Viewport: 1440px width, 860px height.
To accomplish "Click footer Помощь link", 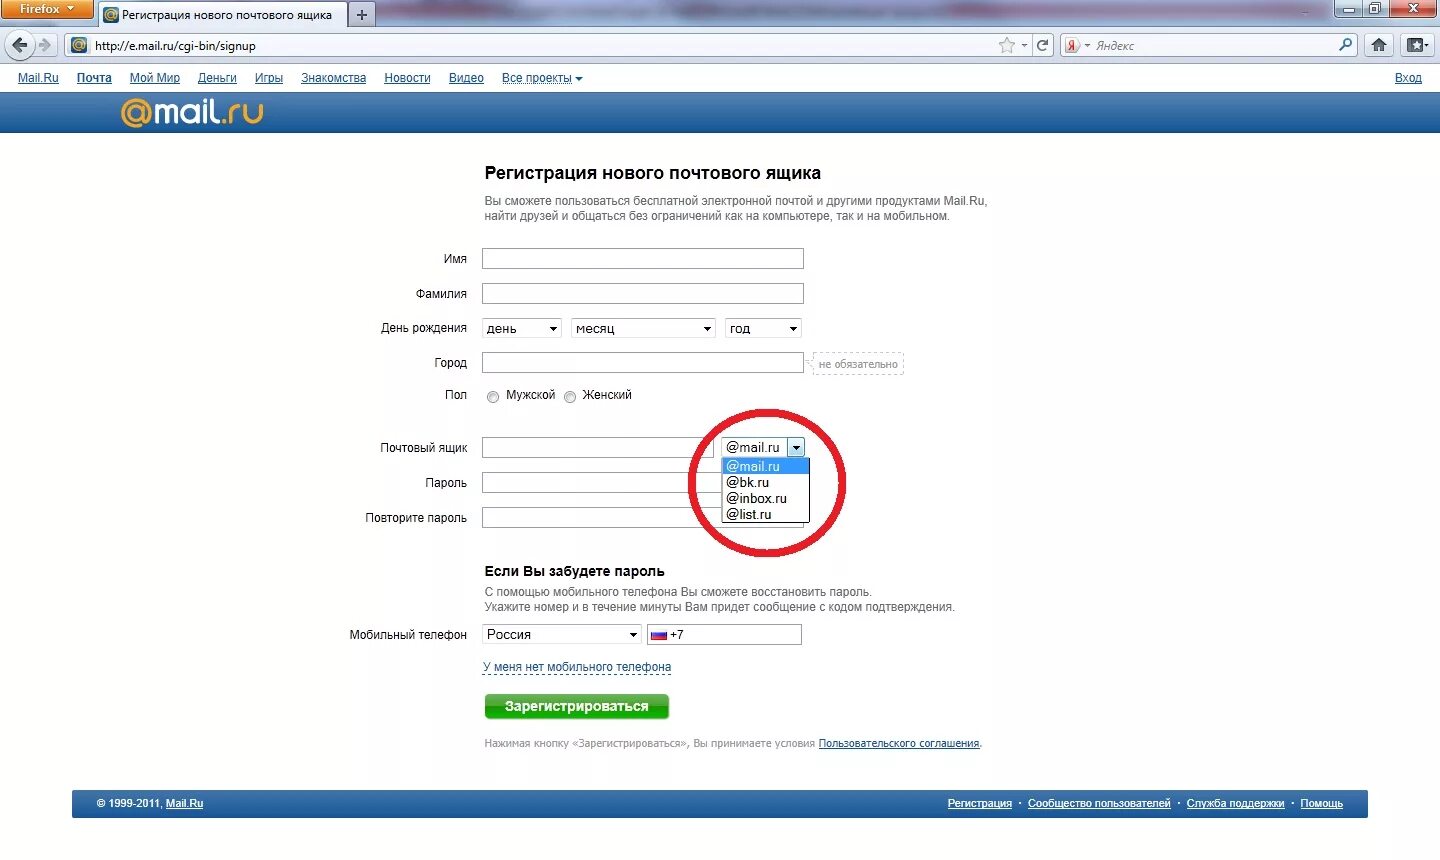I will 1321,803.
